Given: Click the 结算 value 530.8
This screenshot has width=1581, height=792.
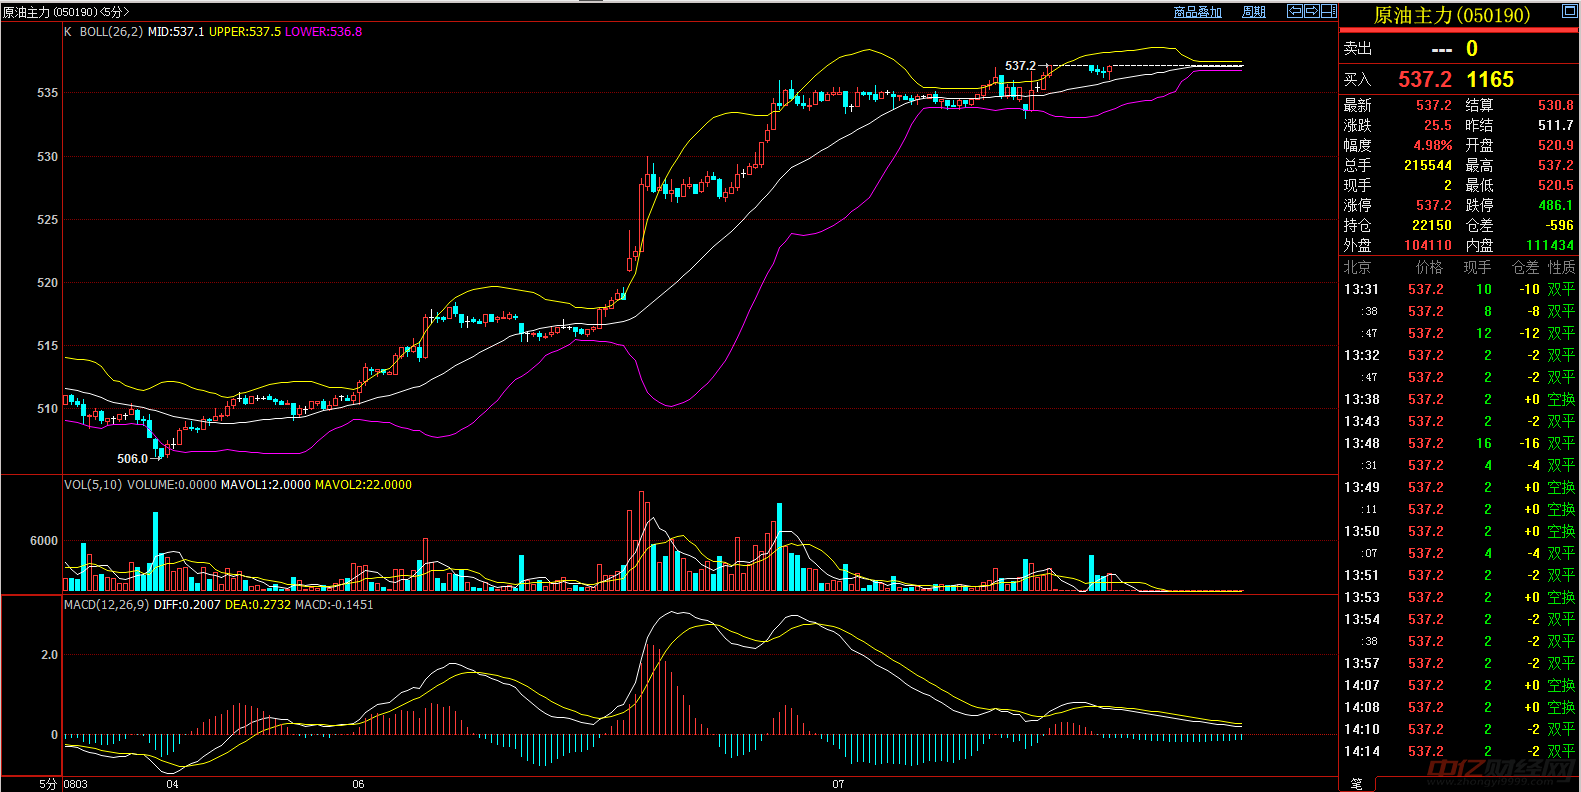Looking at the screenshot, I should point(1556,105).
